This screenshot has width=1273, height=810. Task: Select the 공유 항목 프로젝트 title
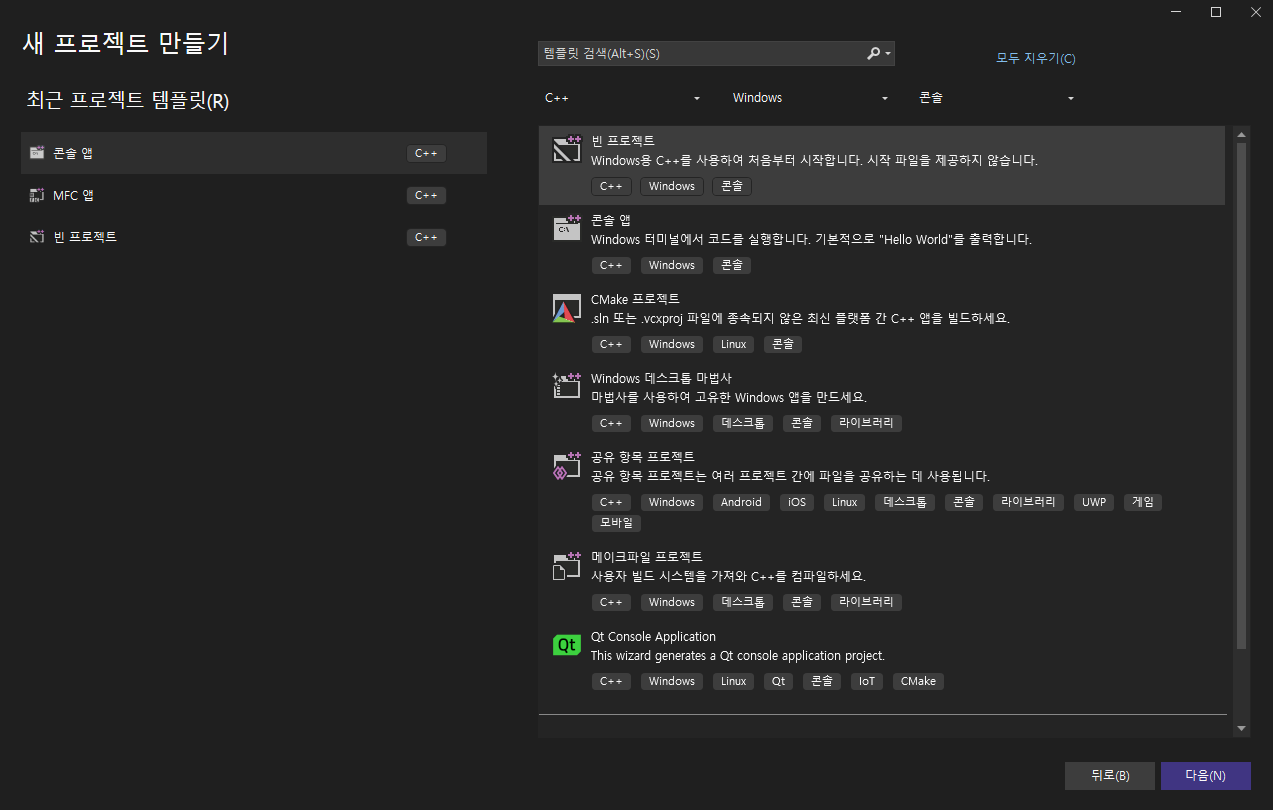coord(642,457)
